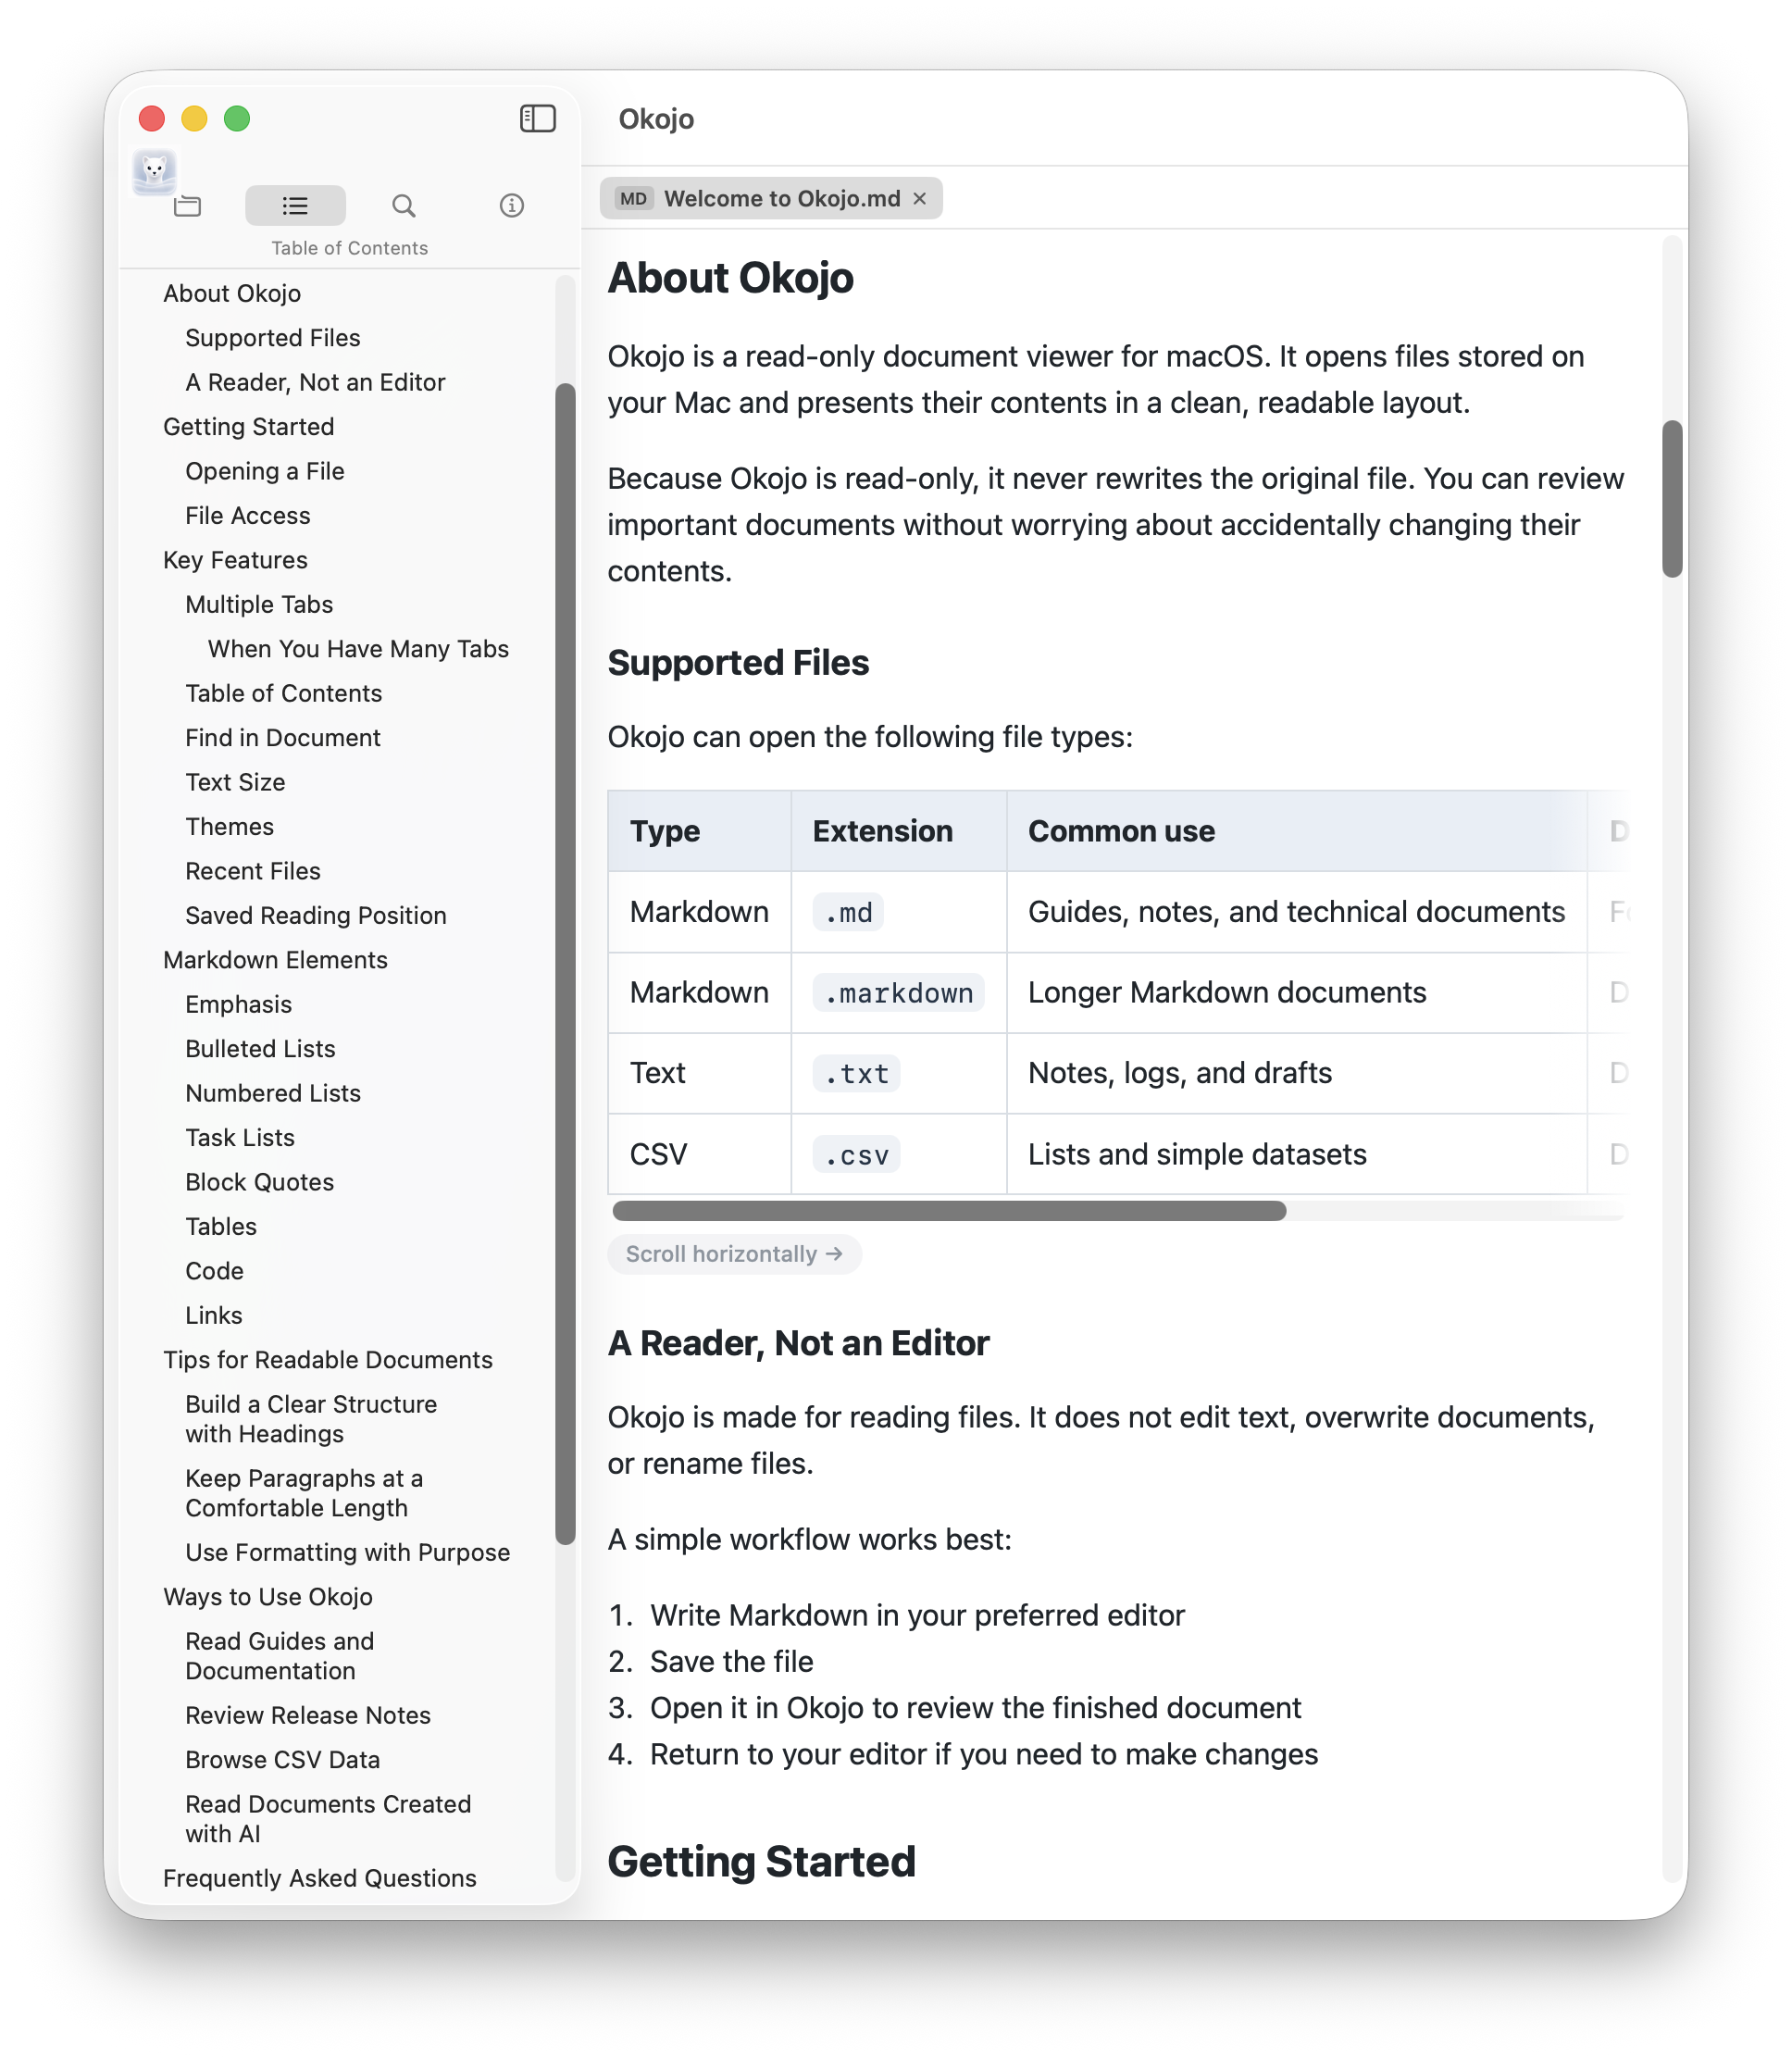Show the document info tab

(512, 206)
